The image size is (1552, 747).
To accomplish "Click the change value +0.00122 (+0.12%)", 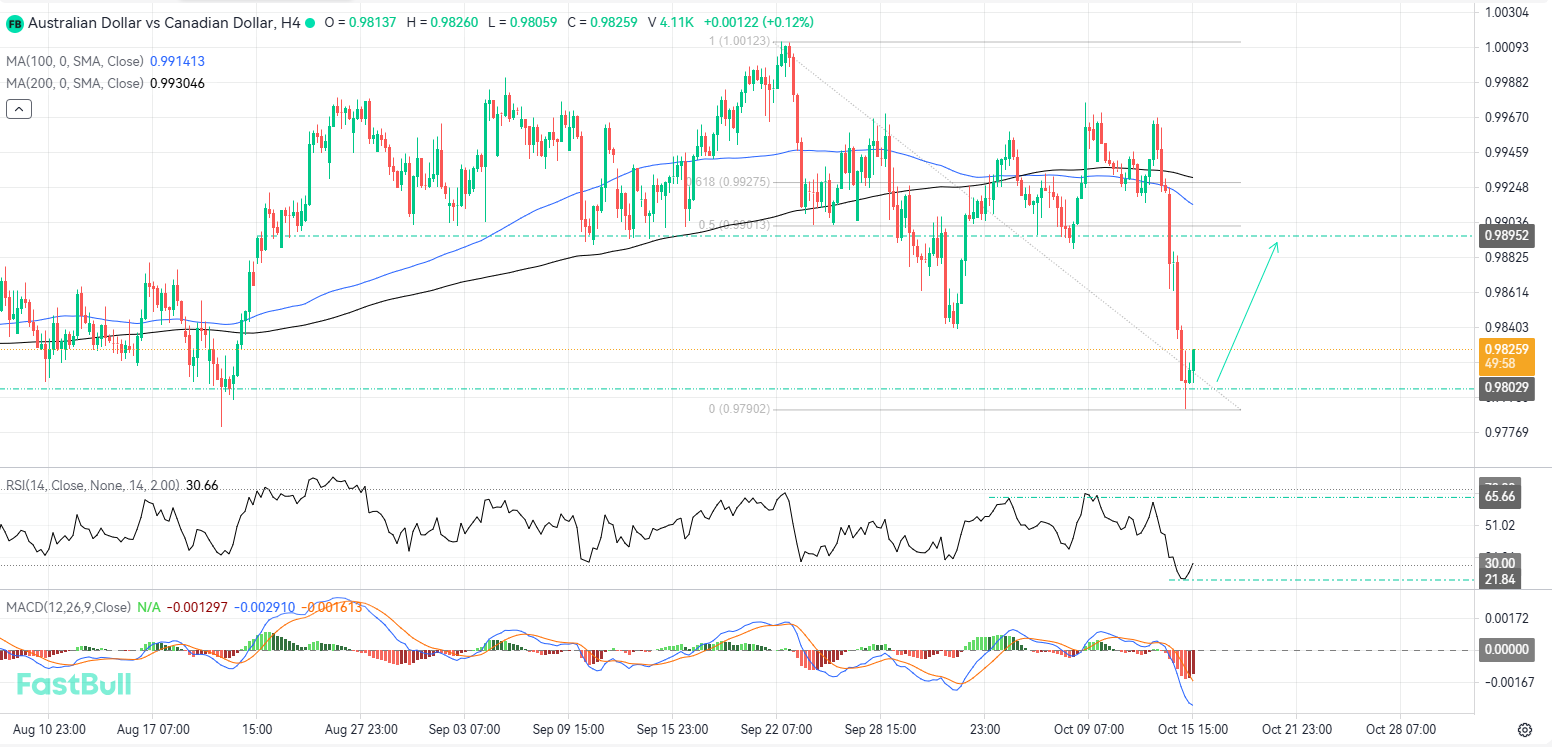I will coord(759,22).
